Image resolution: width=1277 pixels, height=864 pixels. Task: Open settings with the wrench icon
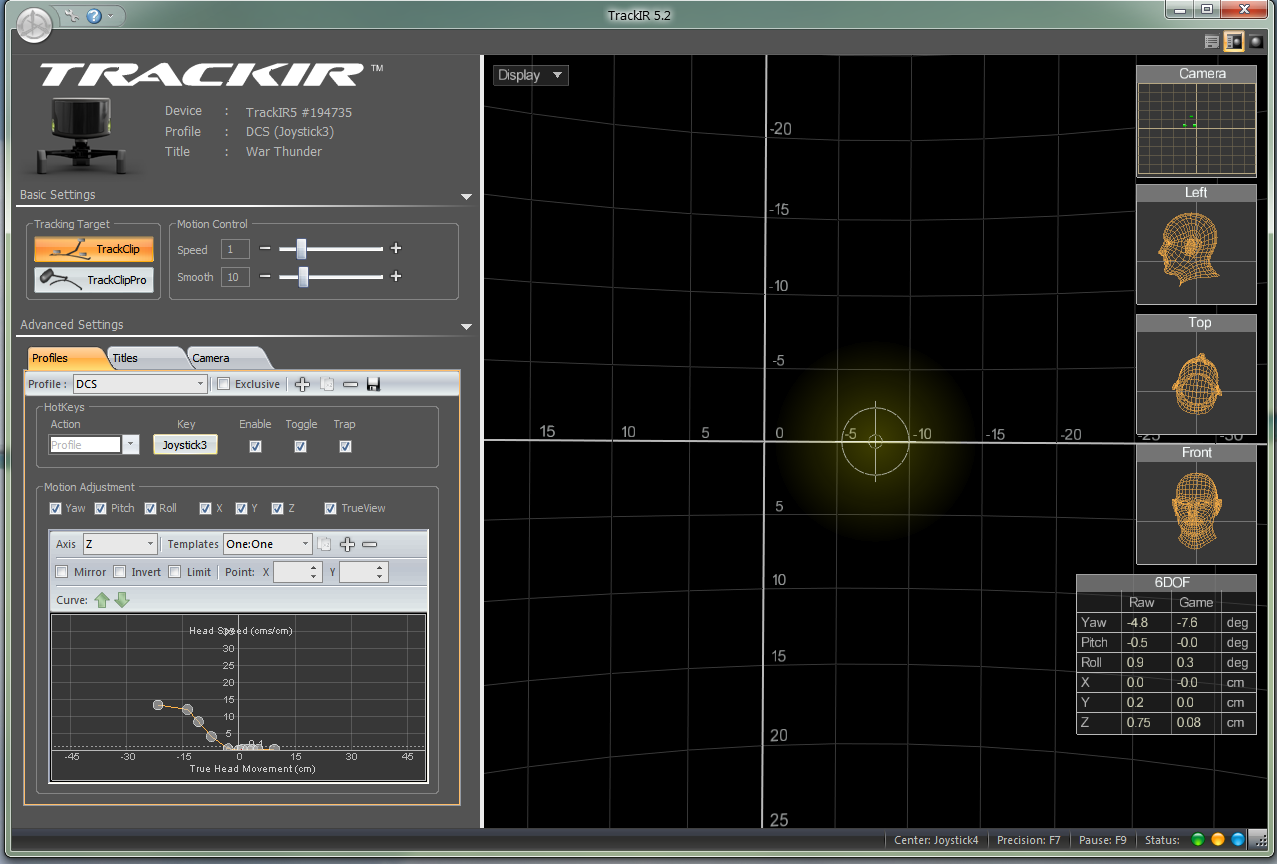click(x=70, y=16)
